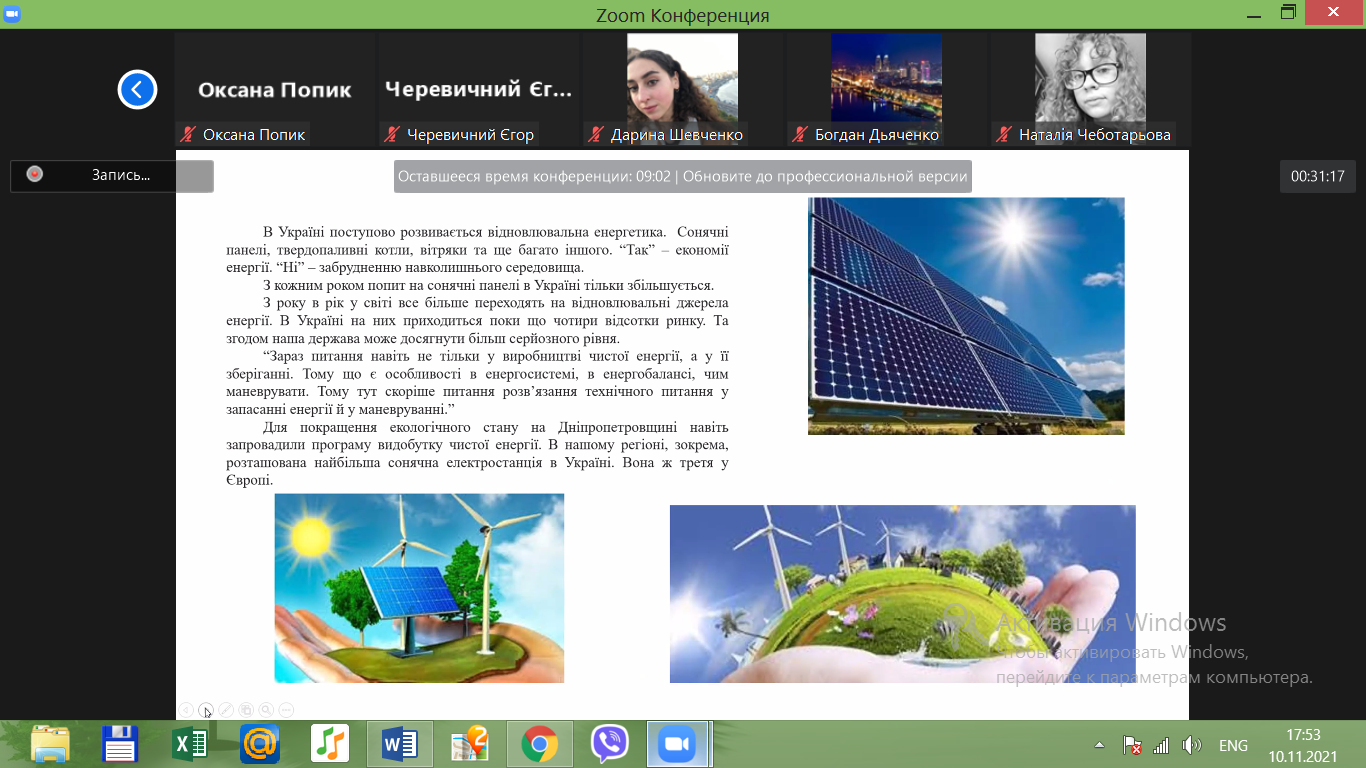Click the quoted paragraph starting 'Зараз питання'
This screenshot has width=1366, height=768.
point(478,383)
